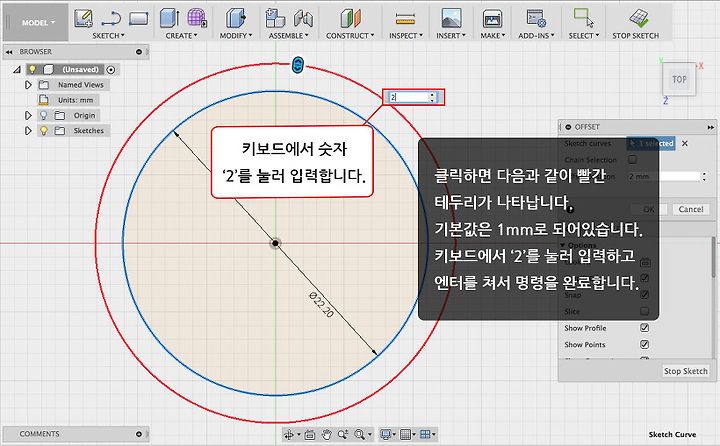
Task: Click the Select tool icon
Action: [x=583, y=18]
